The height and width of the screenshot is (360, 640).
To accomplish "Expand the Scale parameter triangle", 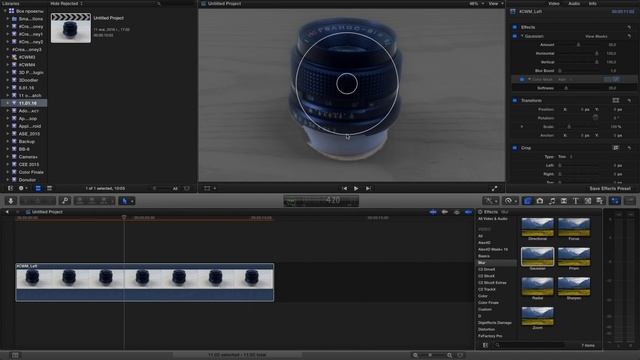I will [x=522, y=127].
